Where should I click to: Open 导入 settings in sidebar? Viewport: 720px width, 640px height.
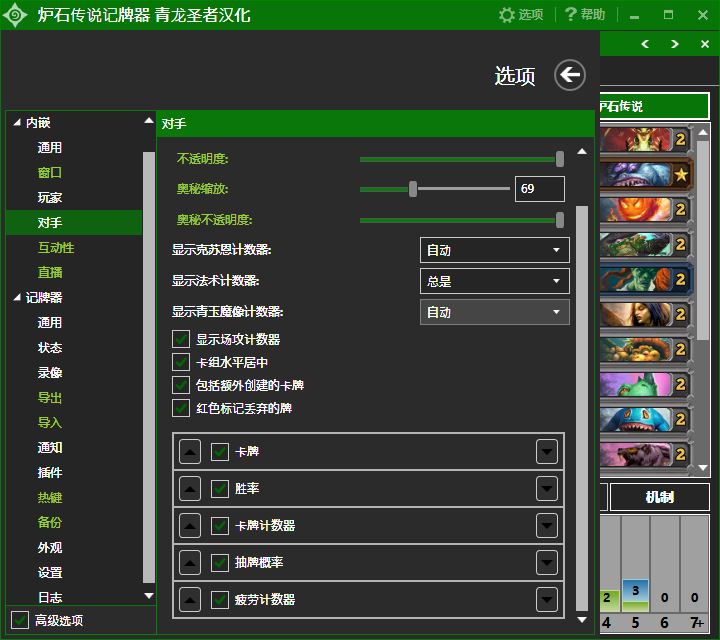[50, 422]
